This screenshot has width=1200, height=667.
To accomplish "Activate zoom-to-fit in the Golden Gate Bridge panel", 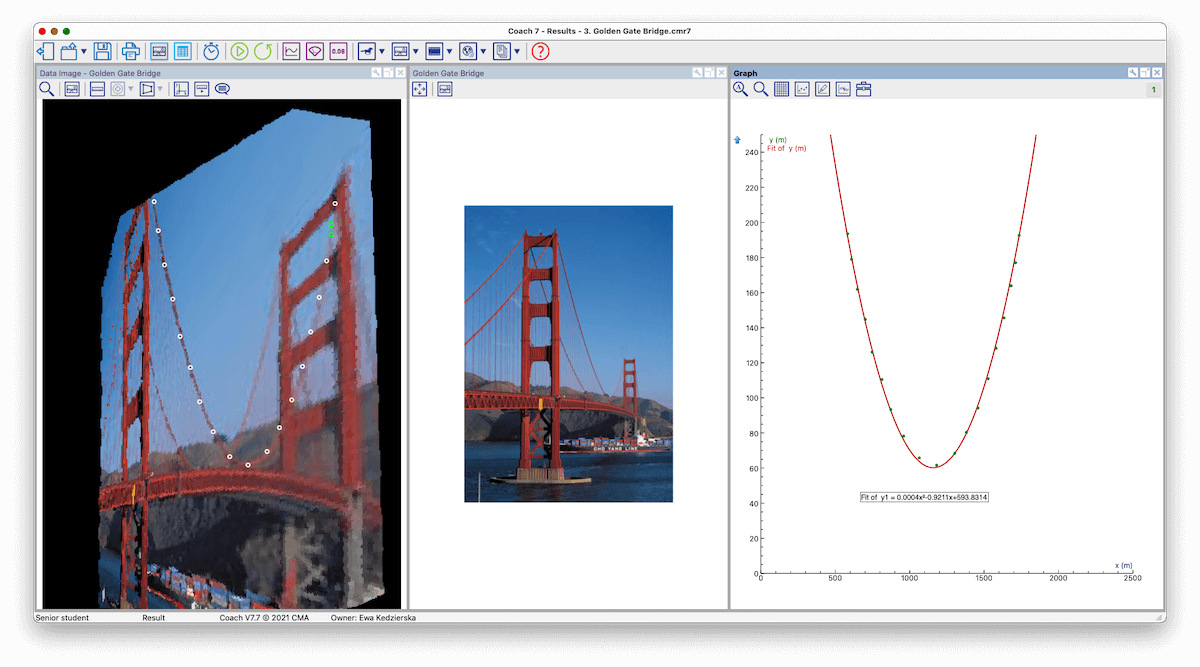I will tap(420, 89).
